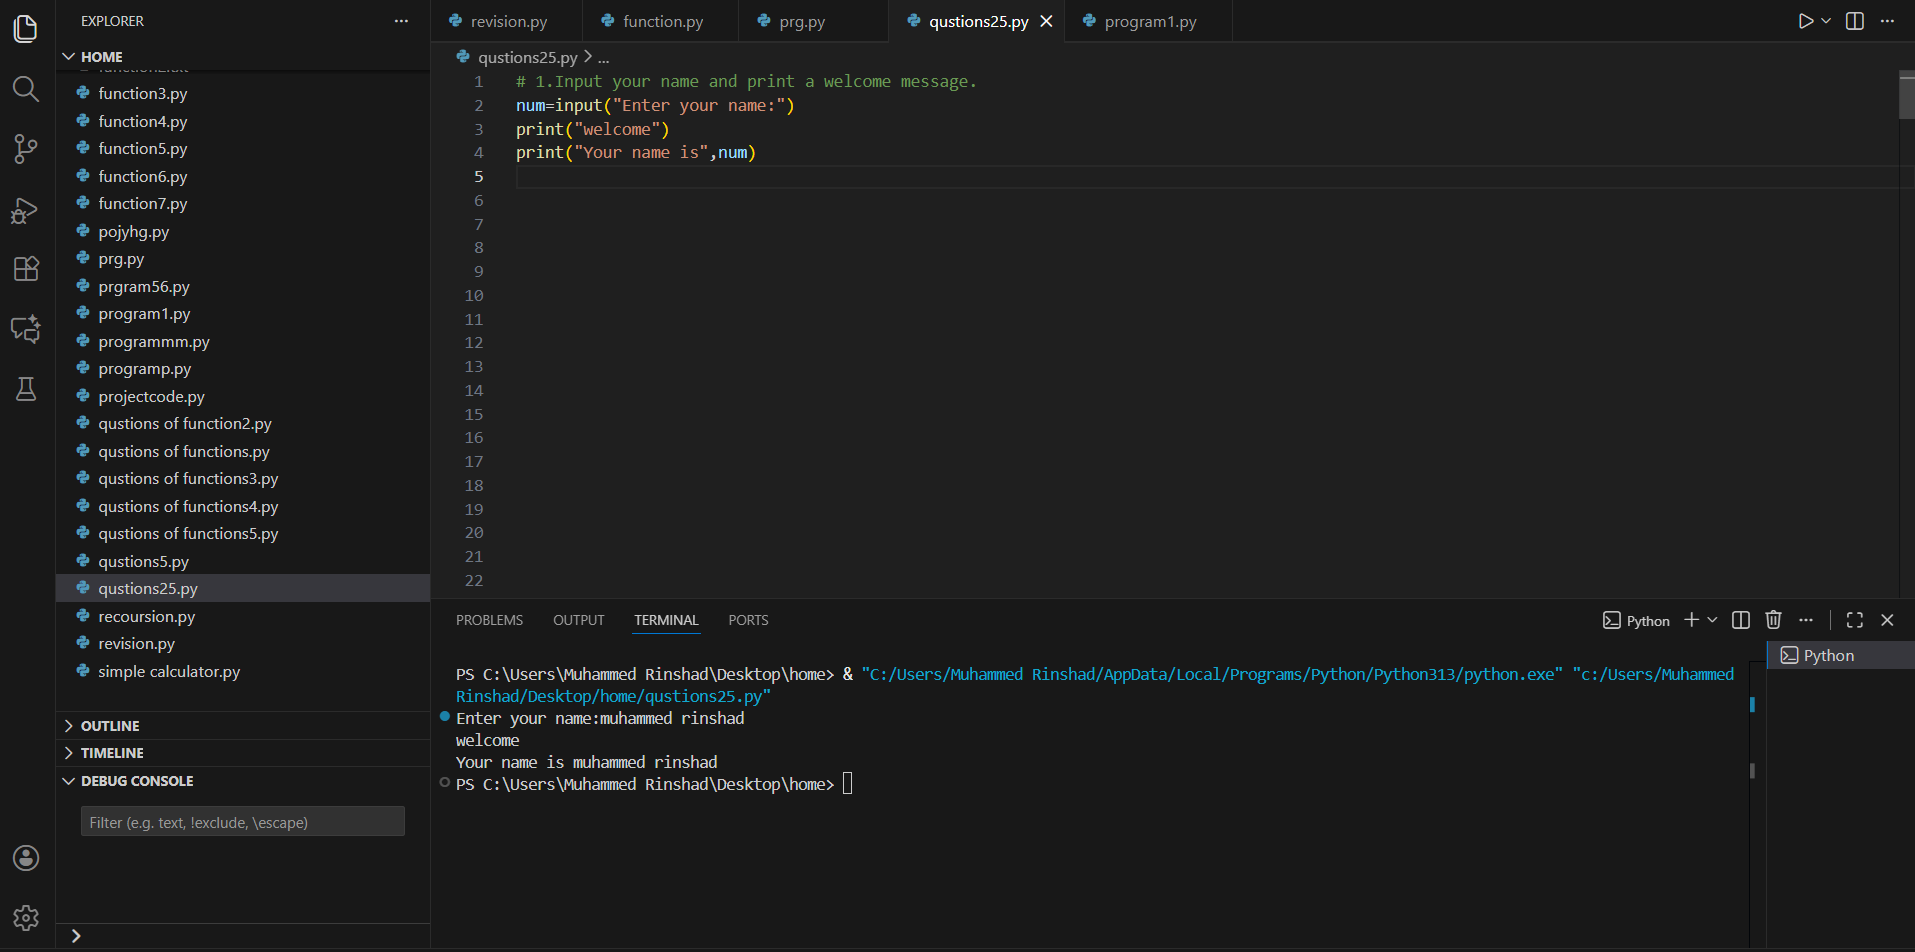Open the Run and Debug view

(x=25, y=210)
